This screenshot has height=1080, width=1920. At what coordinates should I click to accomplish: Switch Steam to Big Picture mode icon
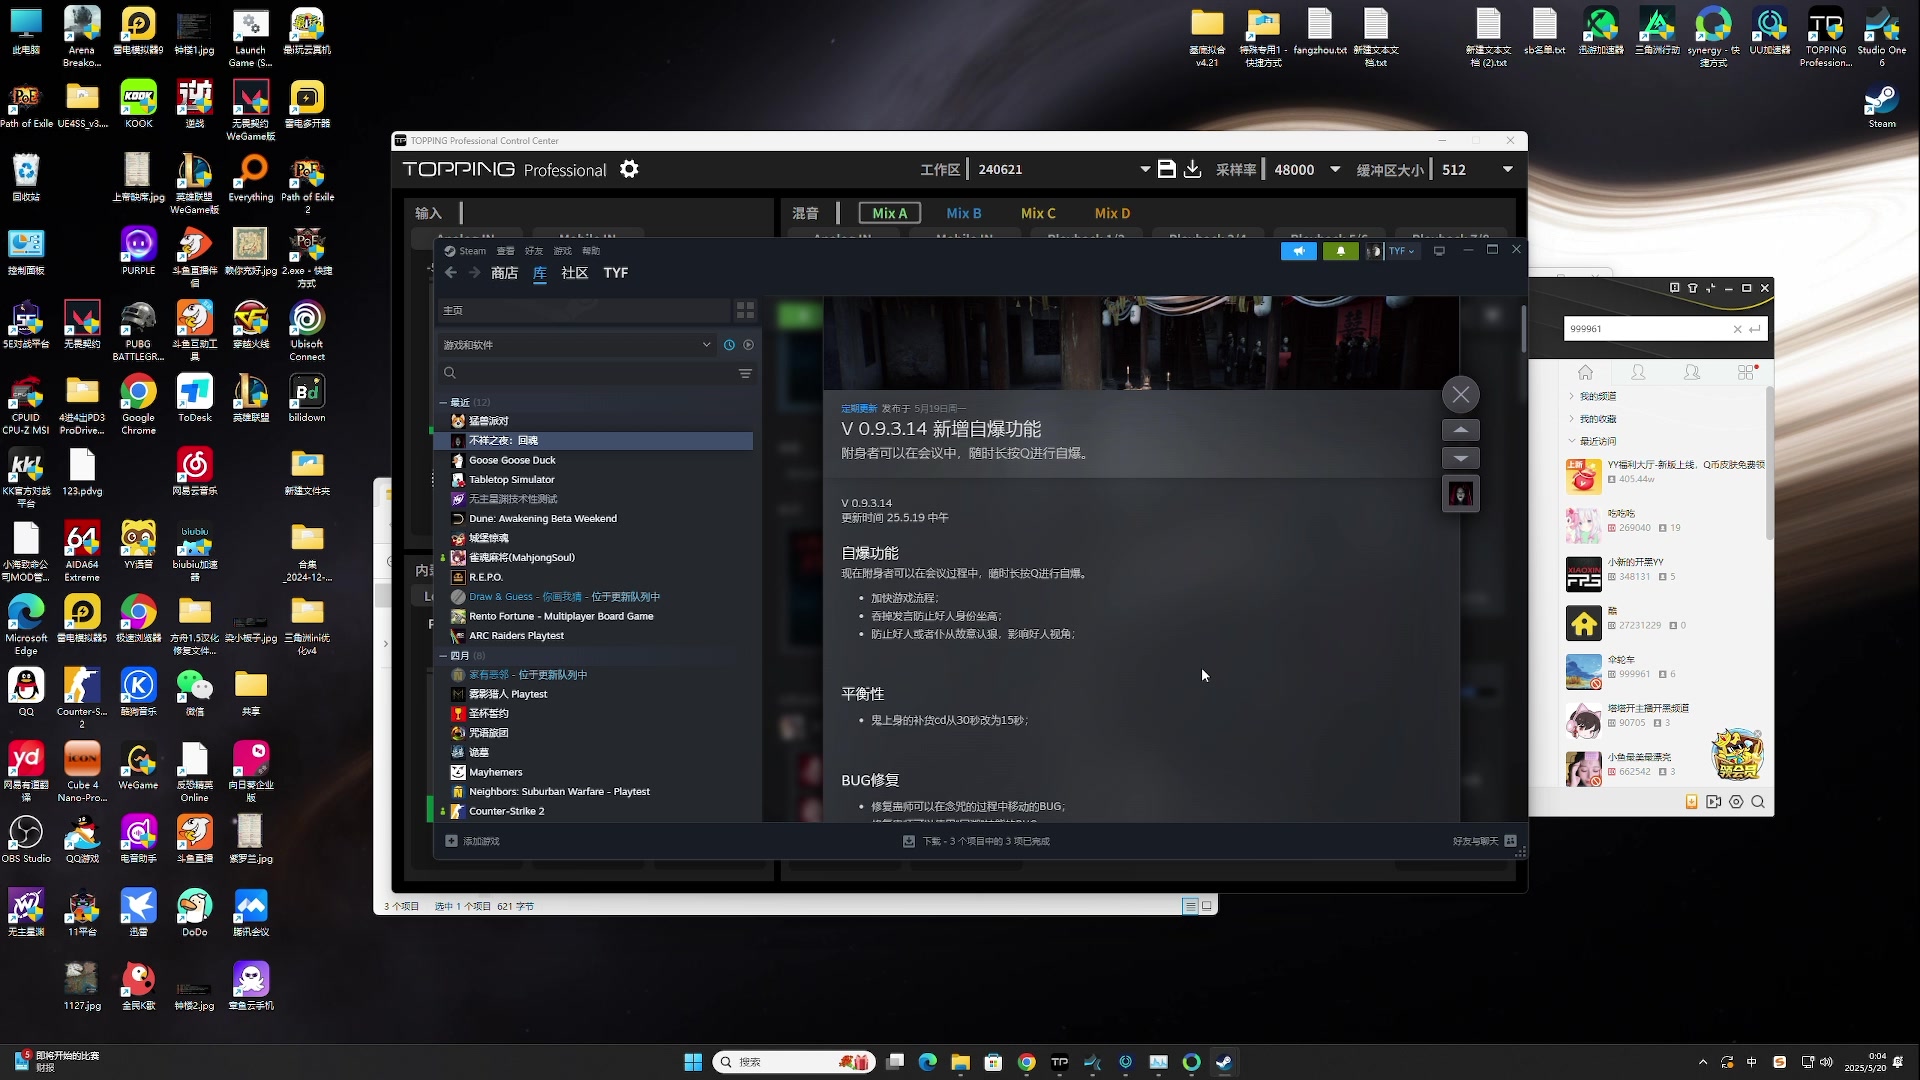1439,251
